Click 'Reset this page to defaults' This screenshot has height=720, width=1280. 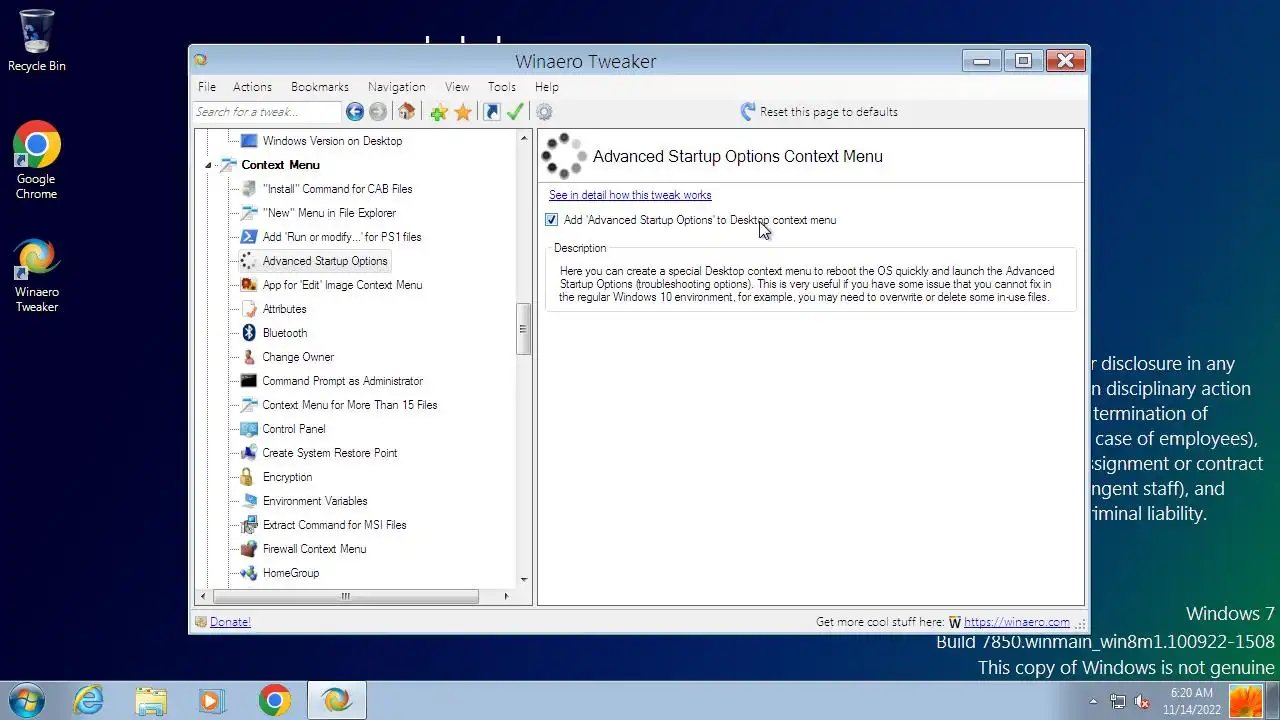pos(829,112)
